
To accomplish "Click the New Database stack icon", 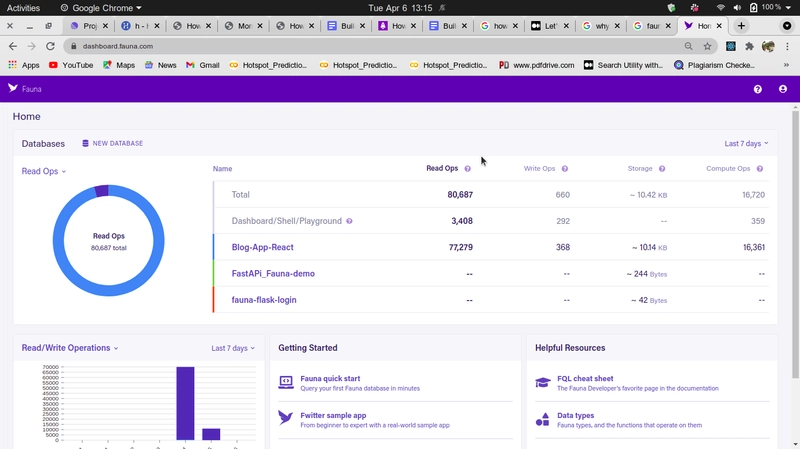I will tap(85, 143).
